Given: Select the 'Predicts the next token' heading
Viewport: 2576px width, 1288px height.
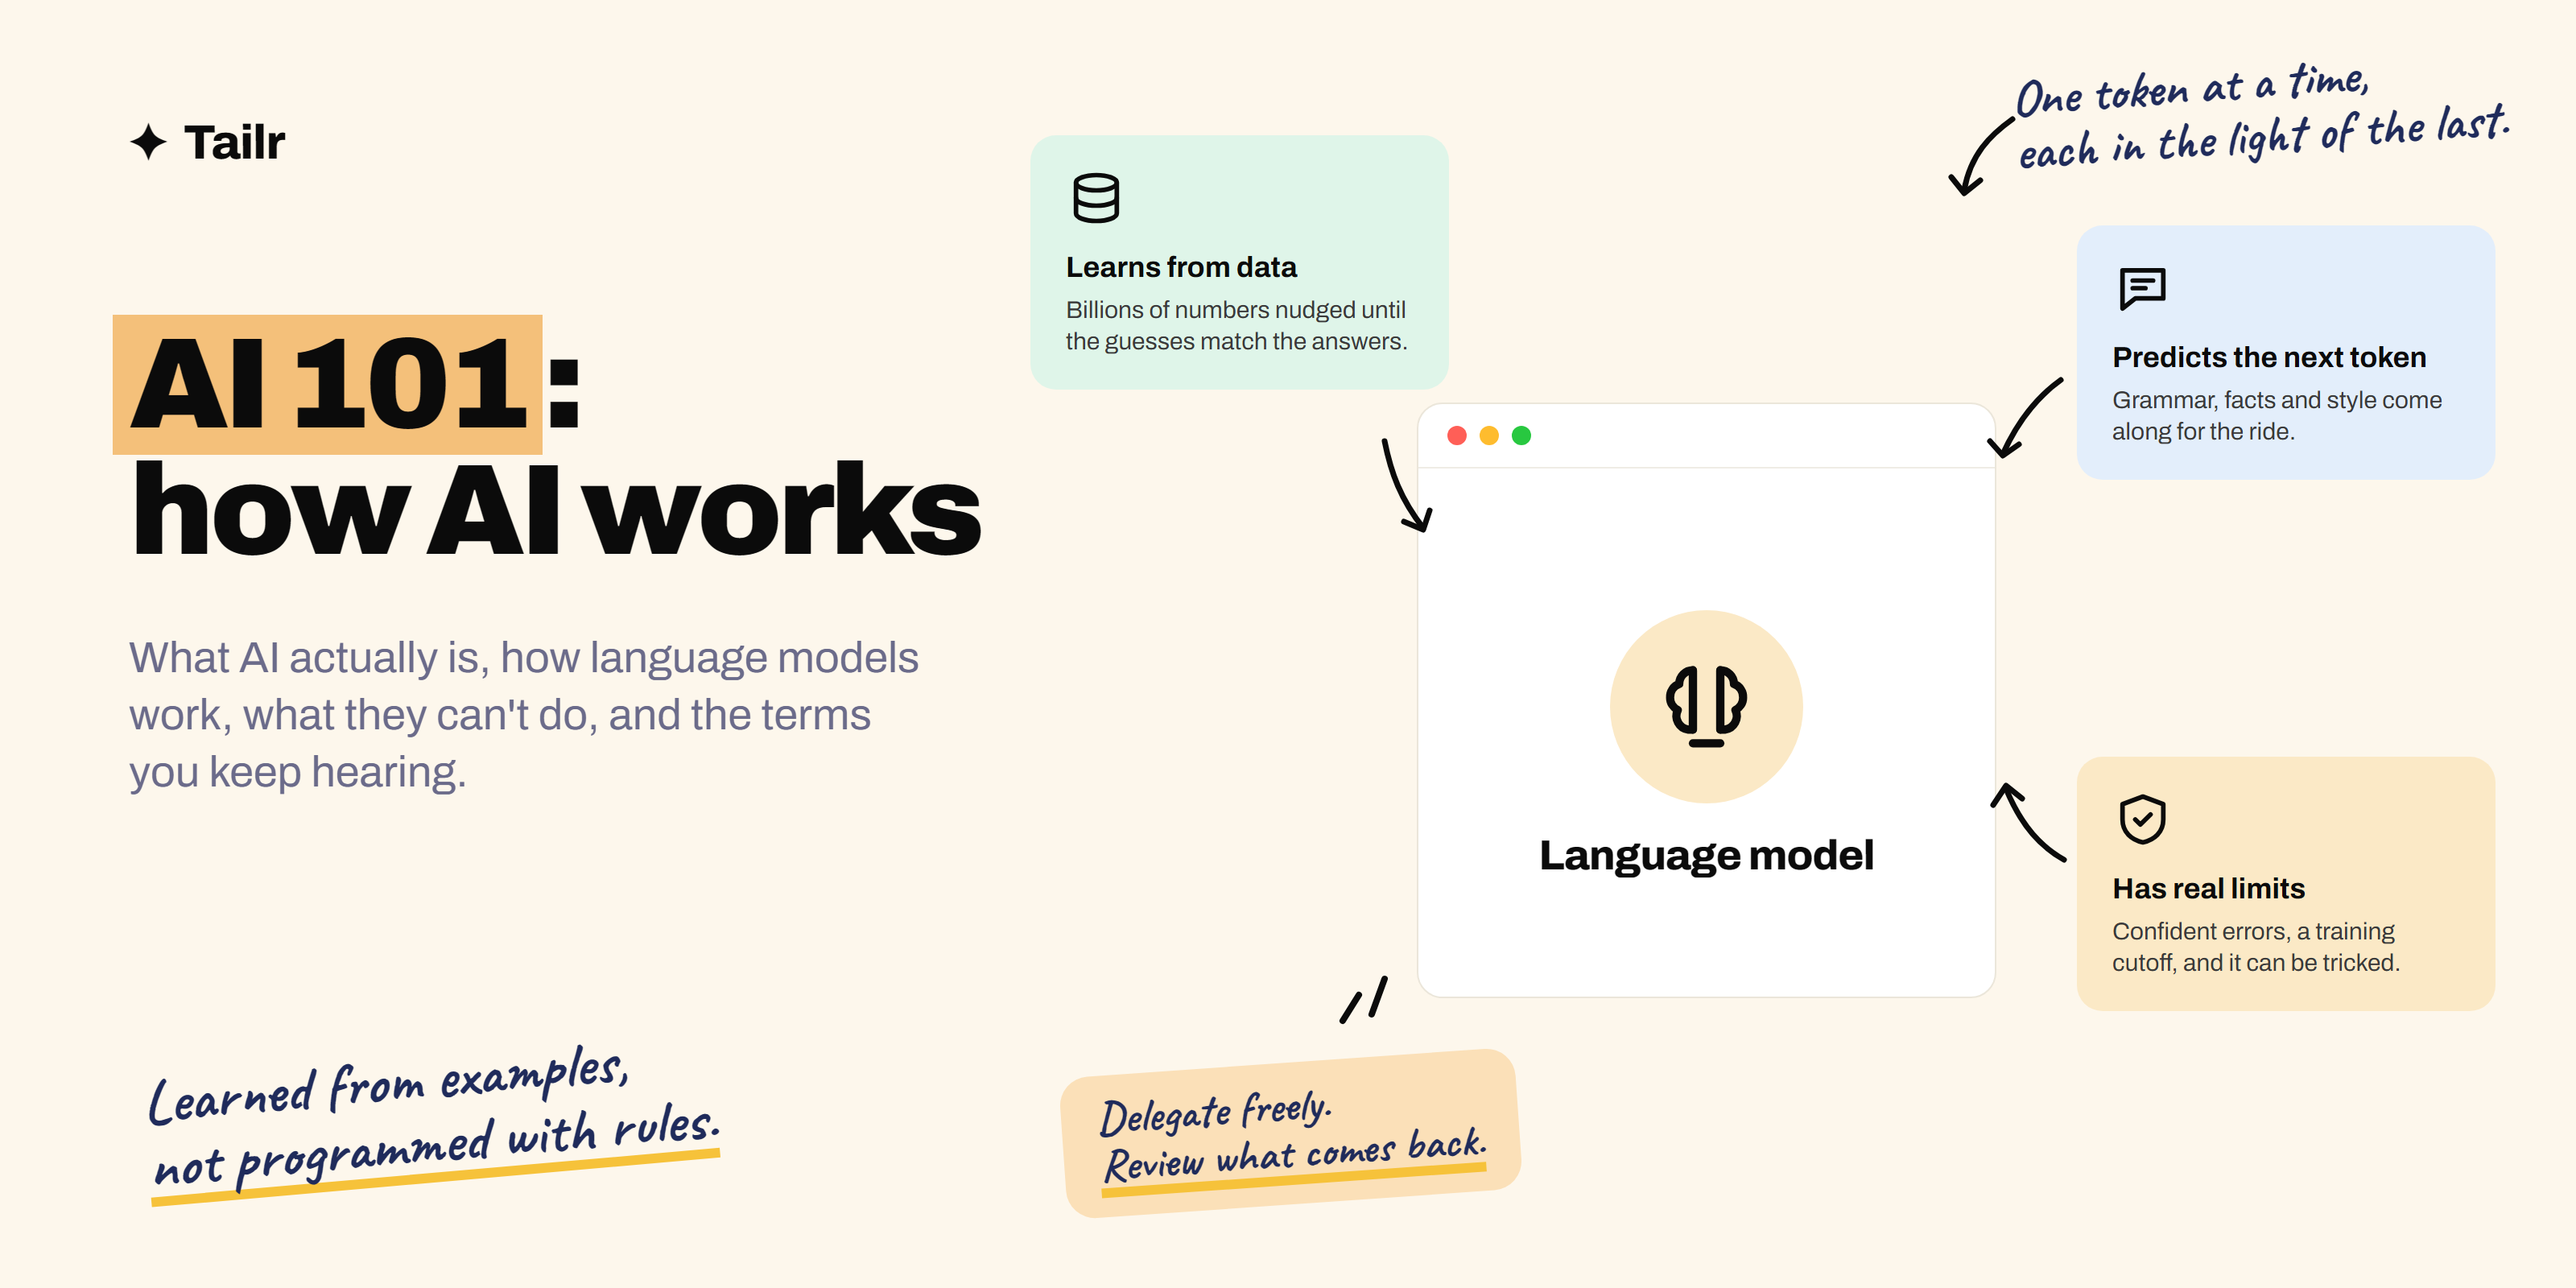Looking at the screenshot, I should (x=2269, y=357).
